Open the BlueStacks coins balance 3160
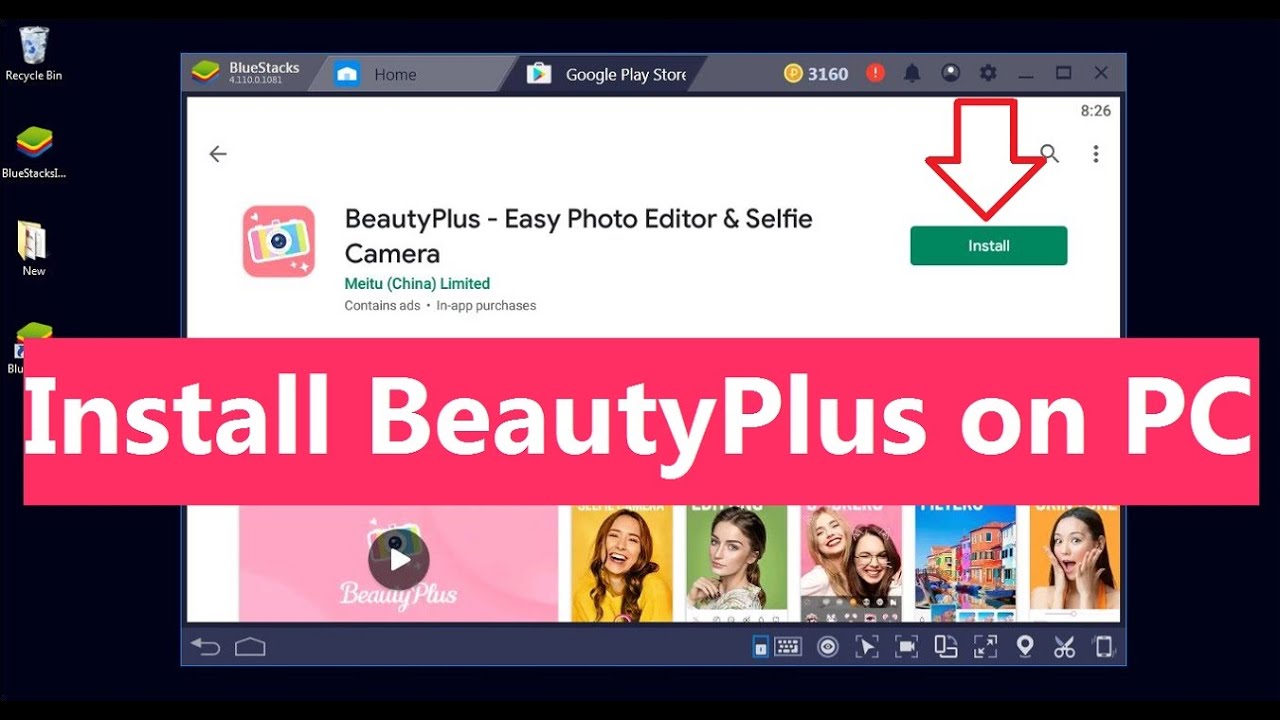The width and height of the screenshot is (1280, 720). point(816,73)
